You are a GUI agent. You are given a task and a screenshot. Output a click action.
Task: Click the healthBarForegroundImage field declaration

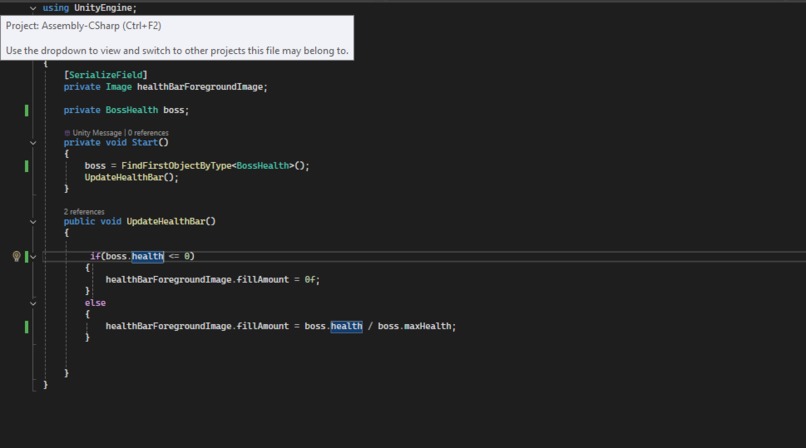(200, 87)
